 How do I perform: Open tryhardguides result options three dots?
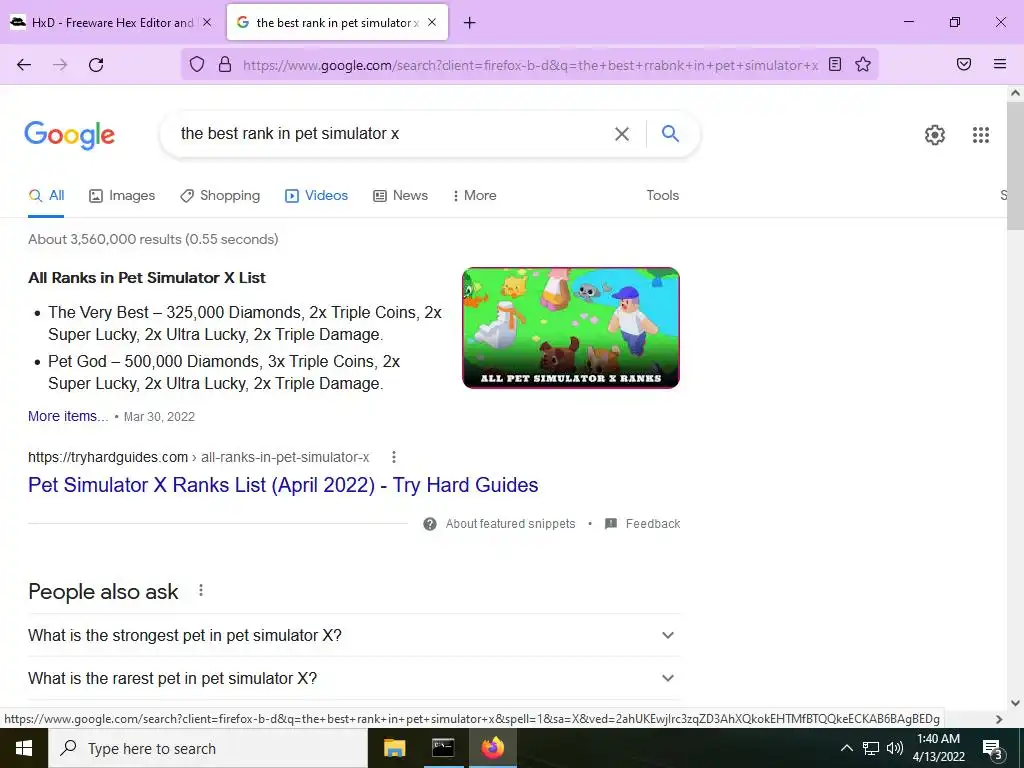pos(393,457)
